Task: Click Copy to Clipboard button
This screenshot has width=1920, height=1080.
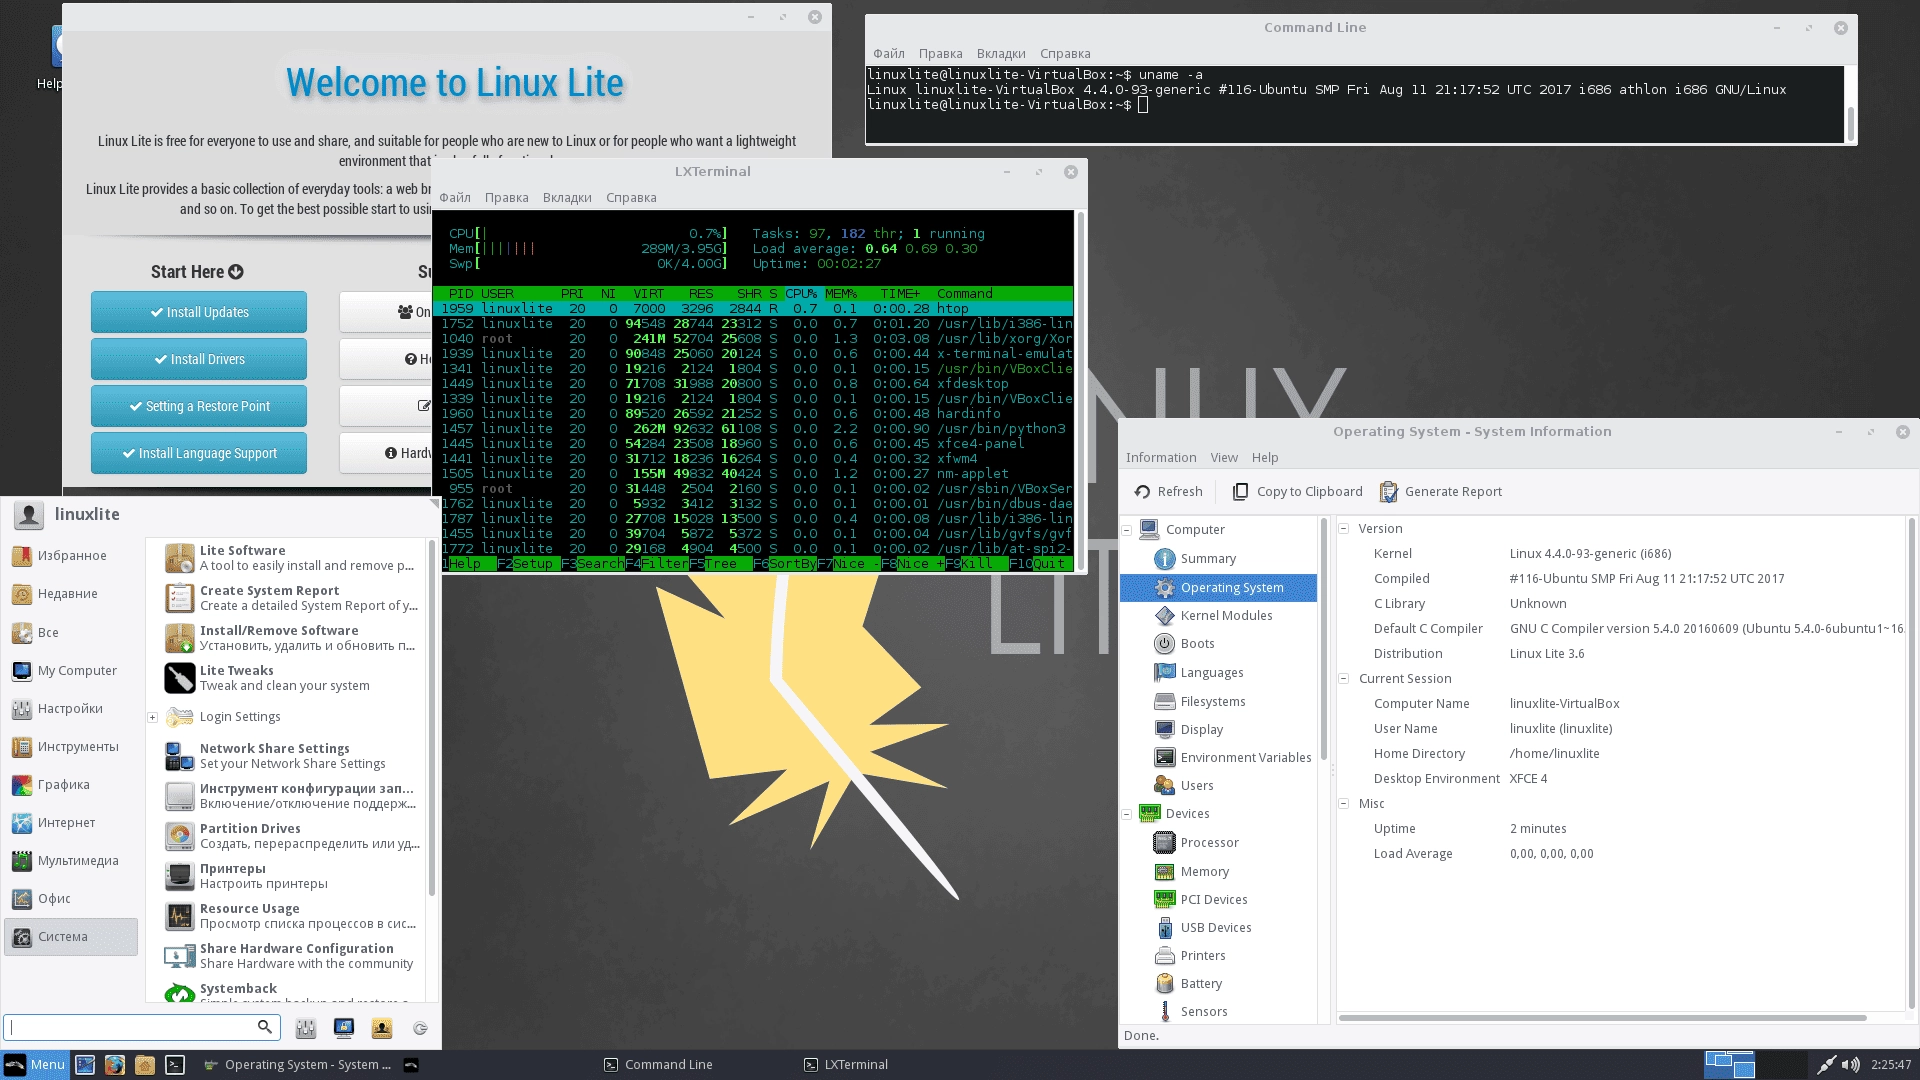Action: pos(1297,492)
